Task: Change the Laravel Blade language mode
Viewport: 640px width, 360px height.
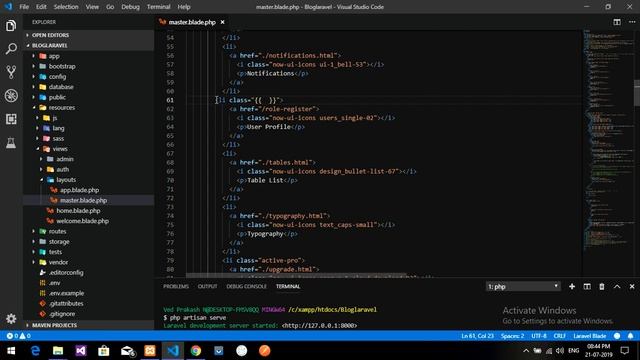Action: point(589,336)
